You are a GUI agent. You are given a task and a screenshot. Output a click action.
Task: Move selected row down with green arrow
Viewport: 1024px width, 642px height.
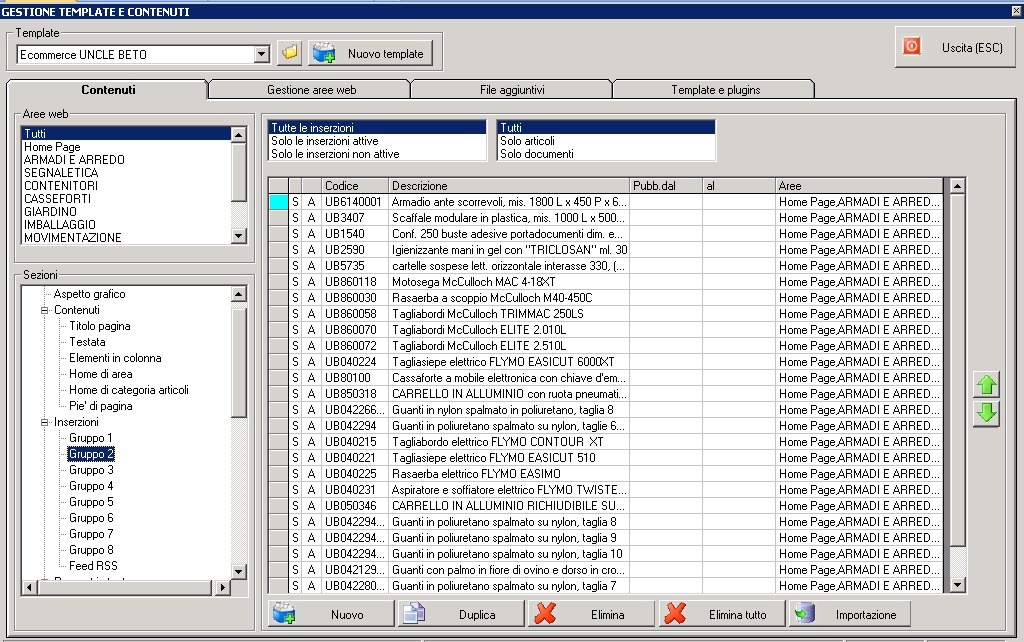point(986,414)
